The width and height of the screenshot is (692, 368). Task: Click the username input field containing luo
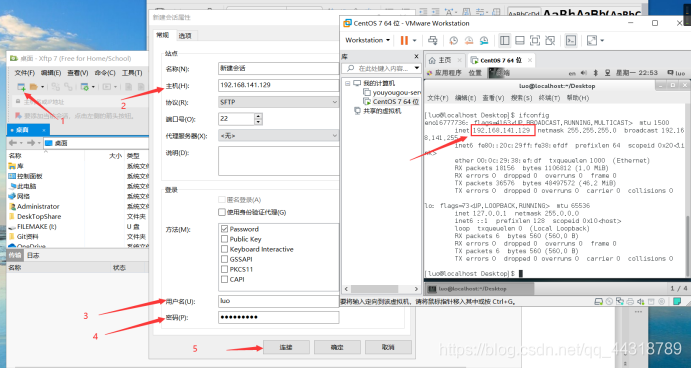point(278,301)
